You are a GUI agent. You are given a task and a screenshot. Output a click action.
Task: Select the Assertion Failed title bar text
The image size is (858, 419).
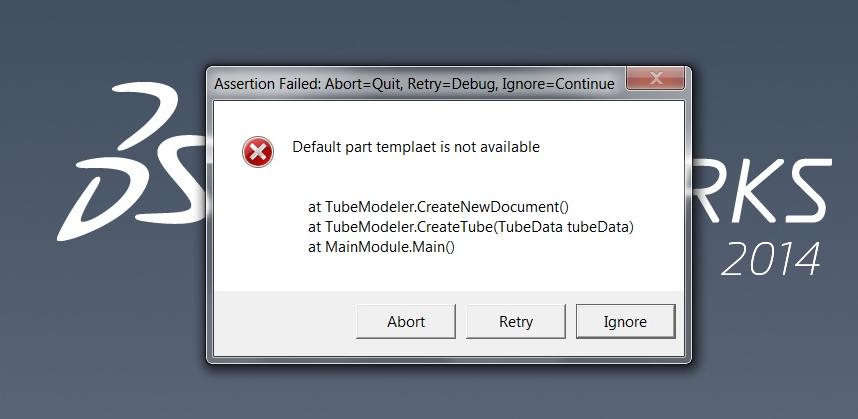[414, 84]
